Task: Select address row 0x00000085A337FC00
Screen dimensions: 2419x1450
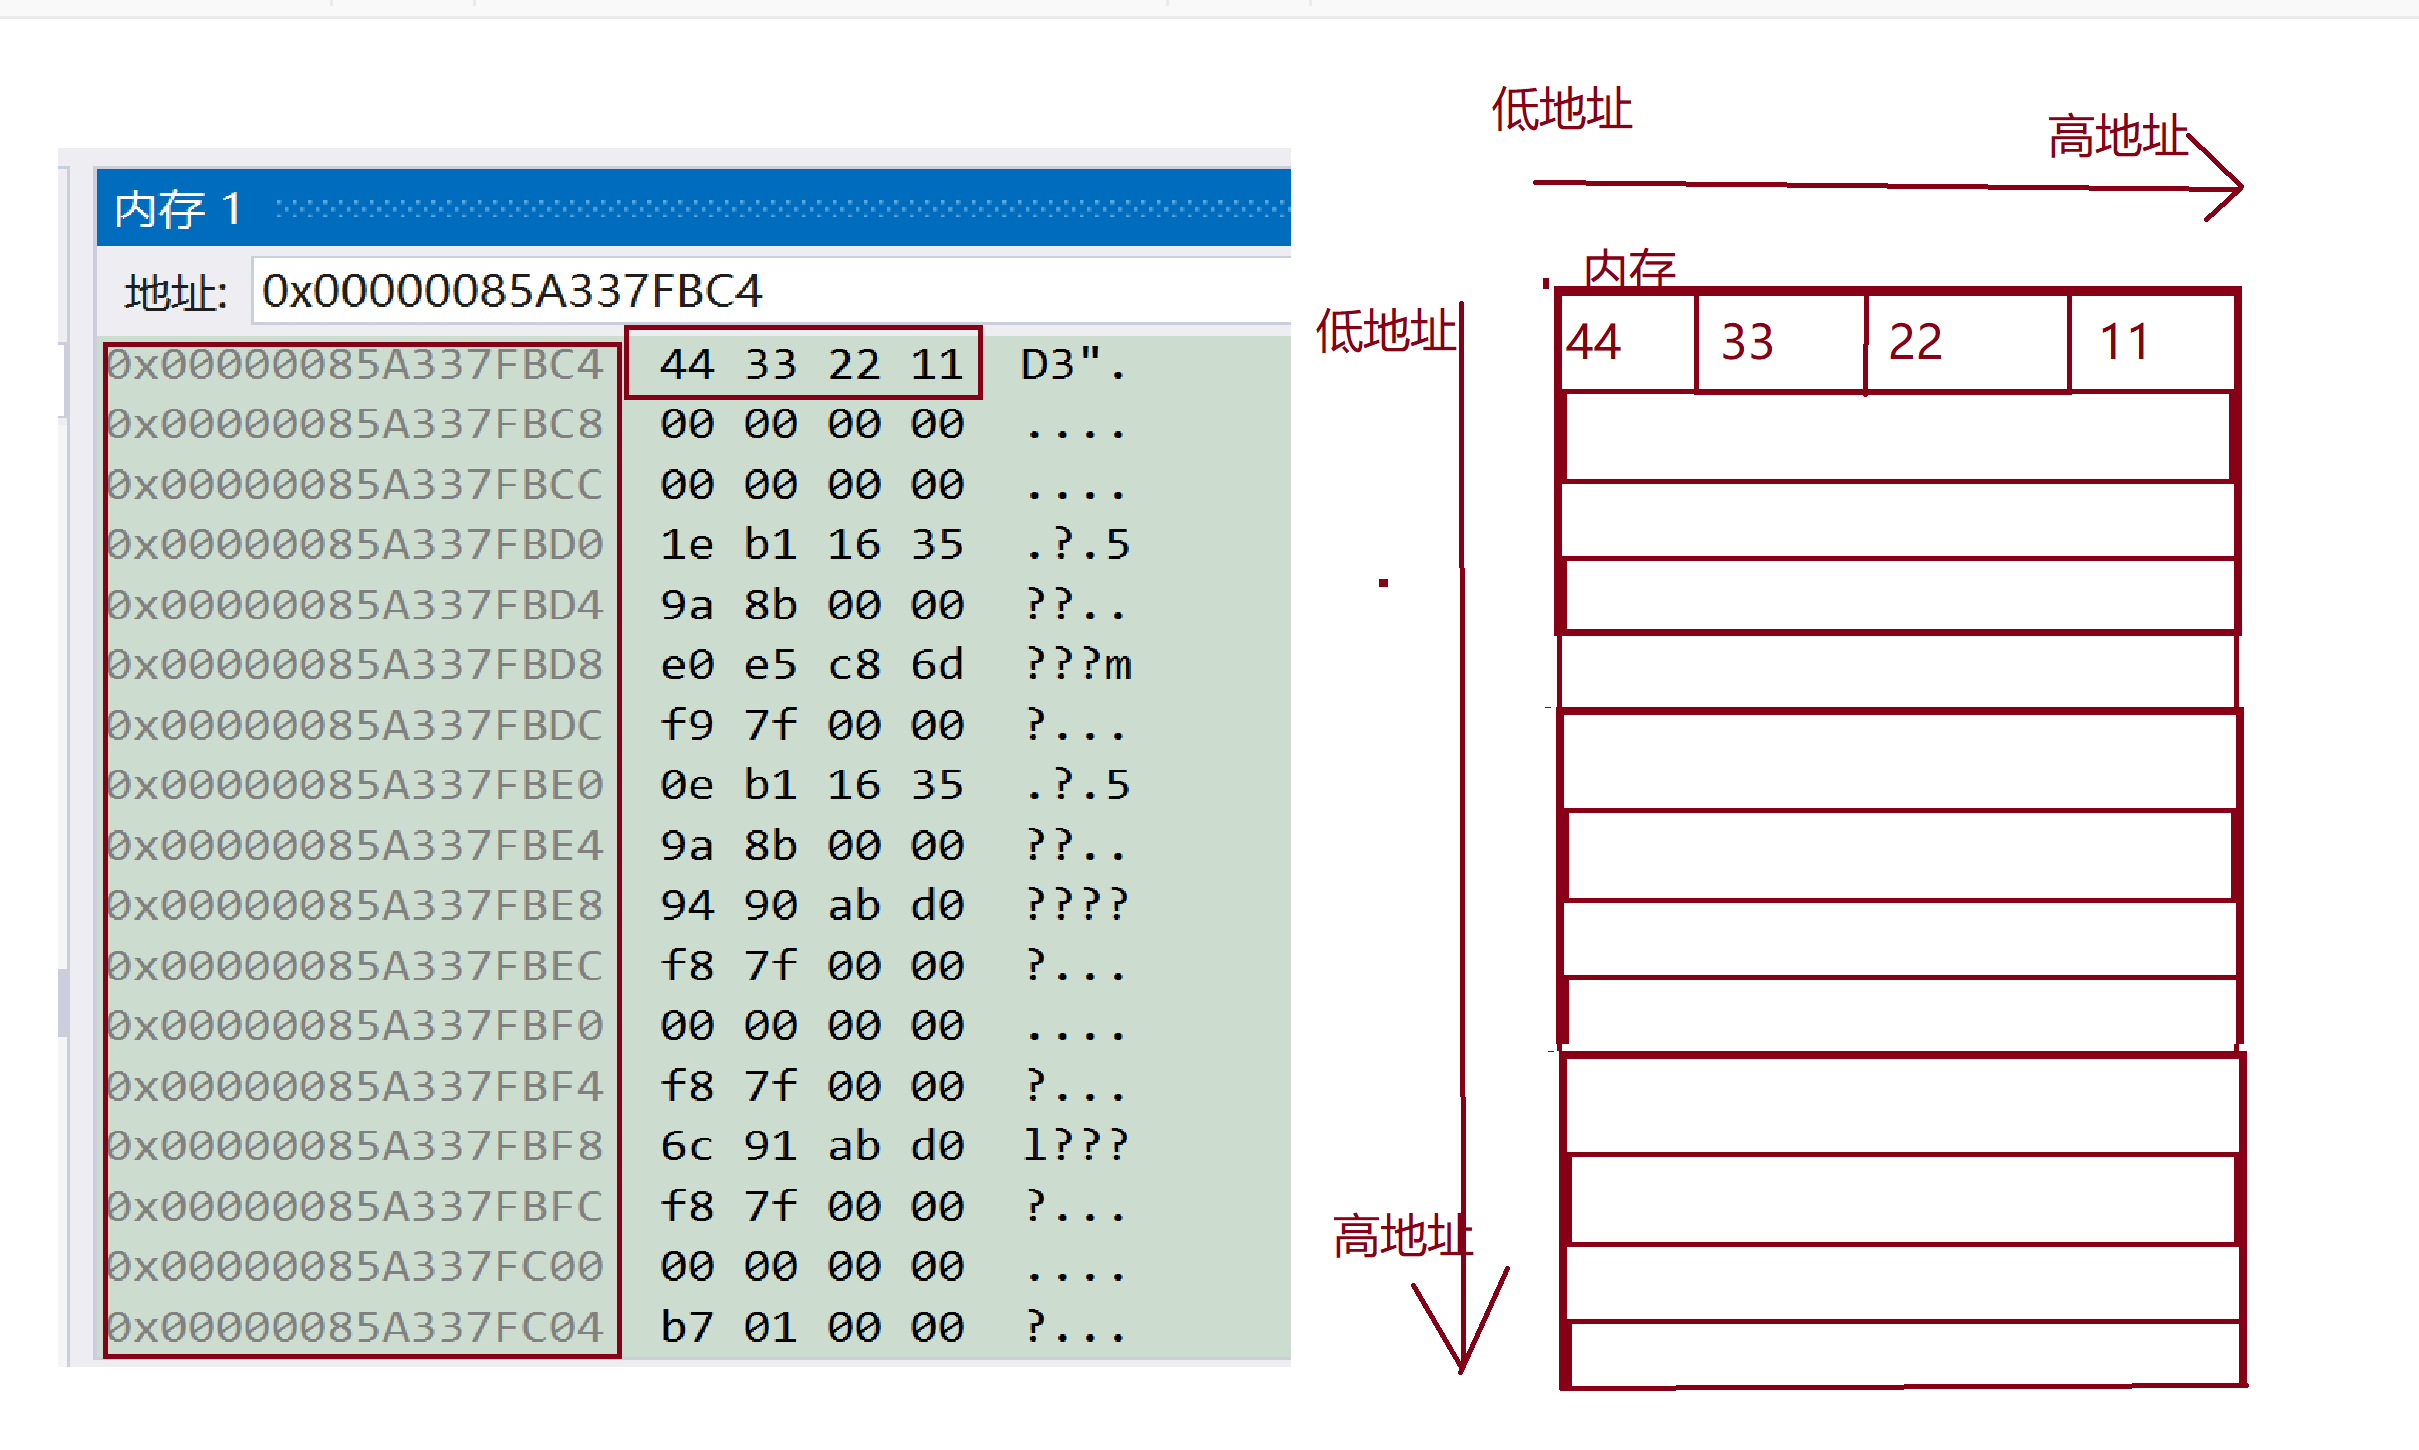Action: tap(355, 1267)
